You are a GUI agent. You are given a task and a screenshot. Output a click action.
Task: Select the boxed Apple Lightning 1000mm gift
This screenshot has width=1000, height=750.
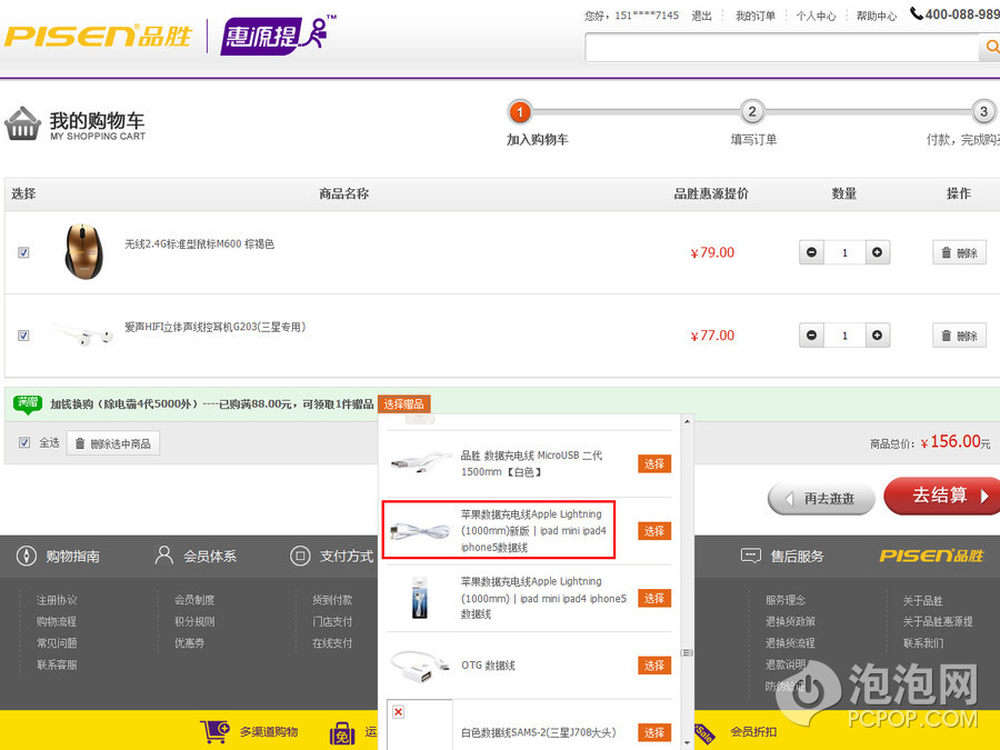654,598
